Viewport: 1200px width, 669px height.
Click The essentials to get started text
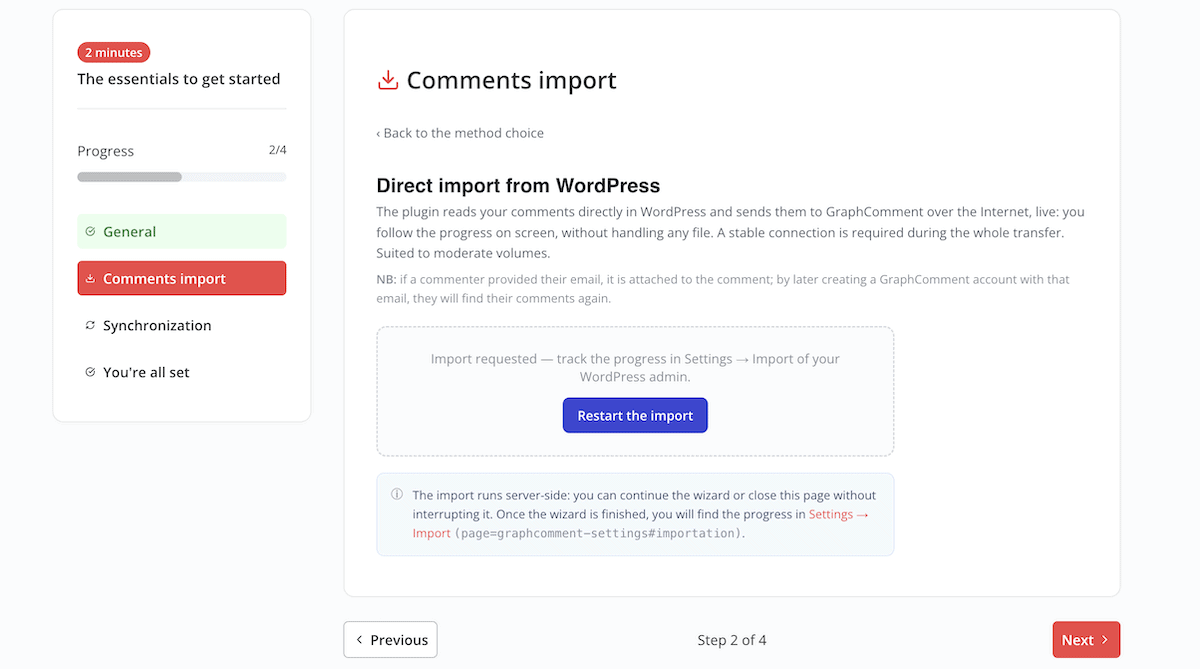click(x=179, y=79)
